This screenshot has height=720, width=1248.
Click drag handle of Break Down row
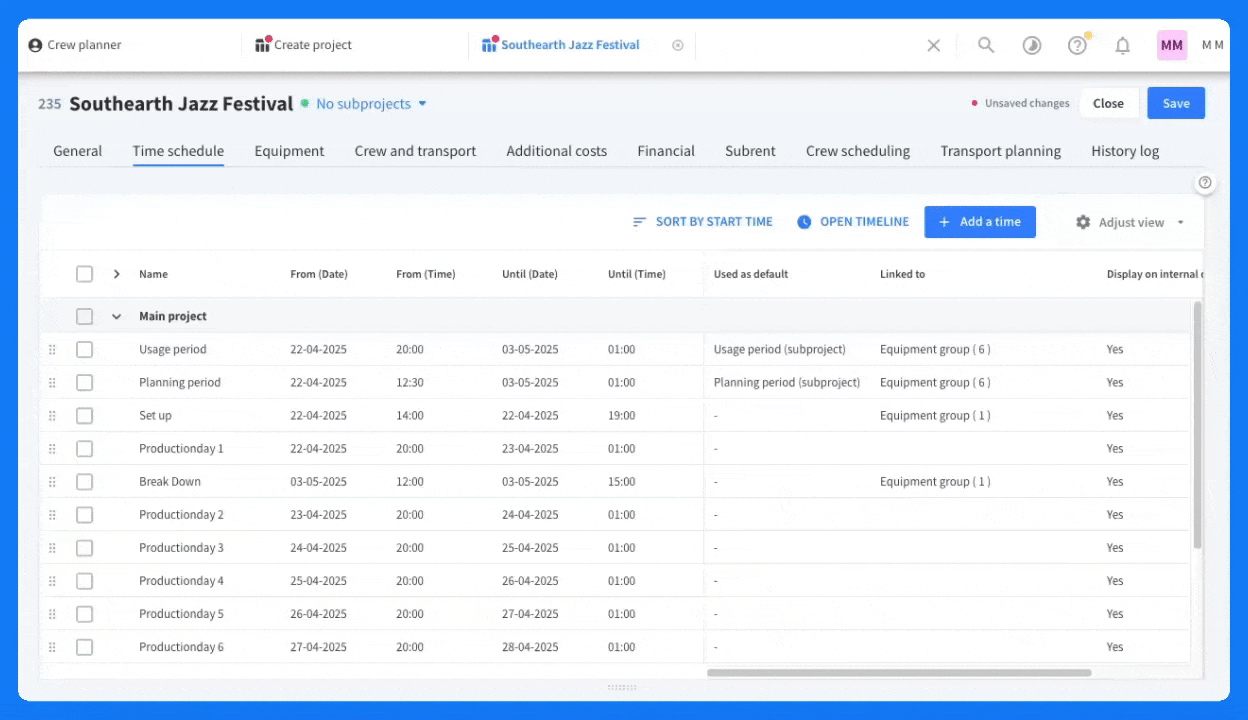(x=52, y=482)
